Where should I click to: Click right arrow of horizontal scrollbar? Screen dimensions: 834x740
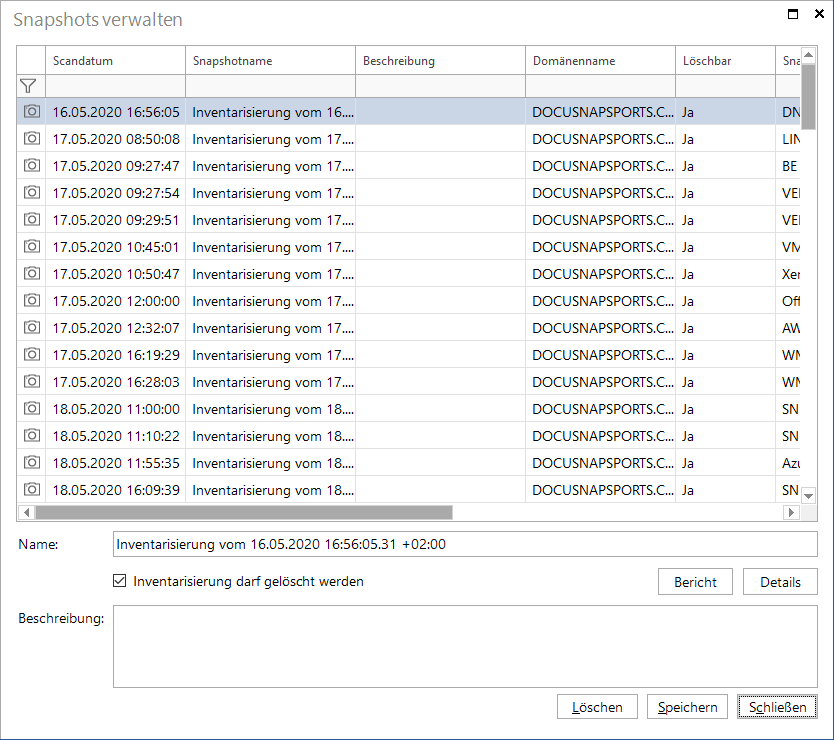[x=791, y=512]
